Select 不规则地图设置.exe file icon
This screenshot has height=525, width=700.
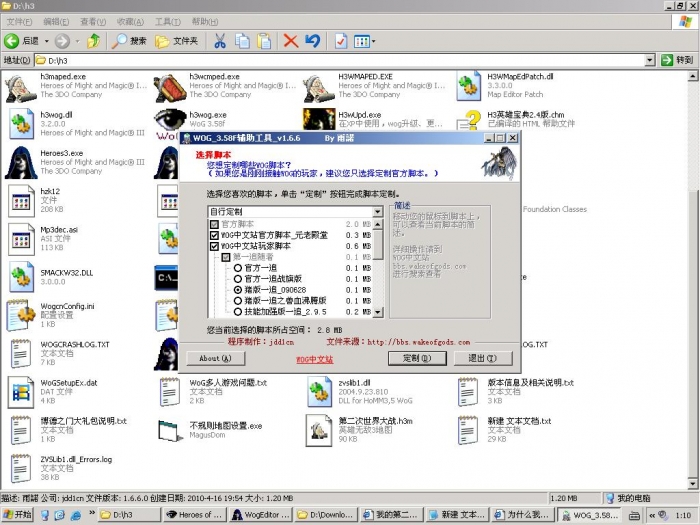pos(170,430)
